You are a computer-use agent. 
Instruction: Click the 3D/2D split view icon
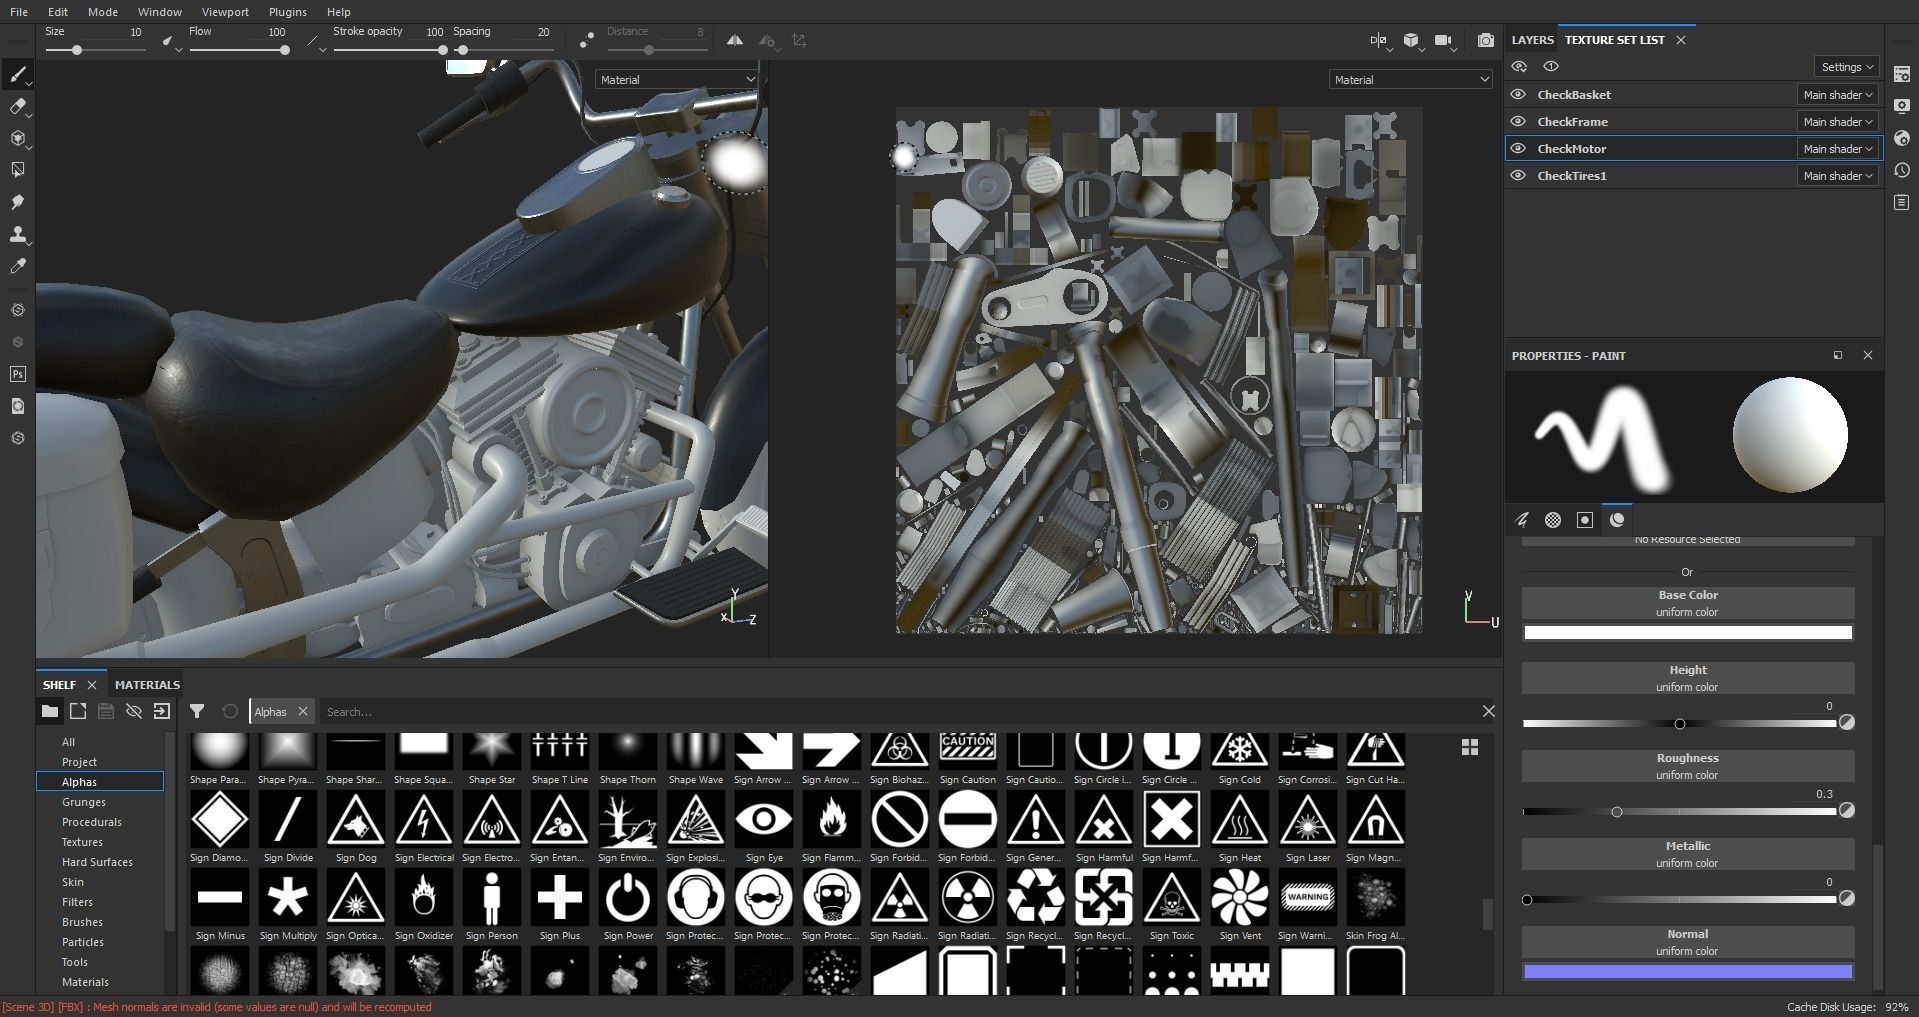(1379, 40)
